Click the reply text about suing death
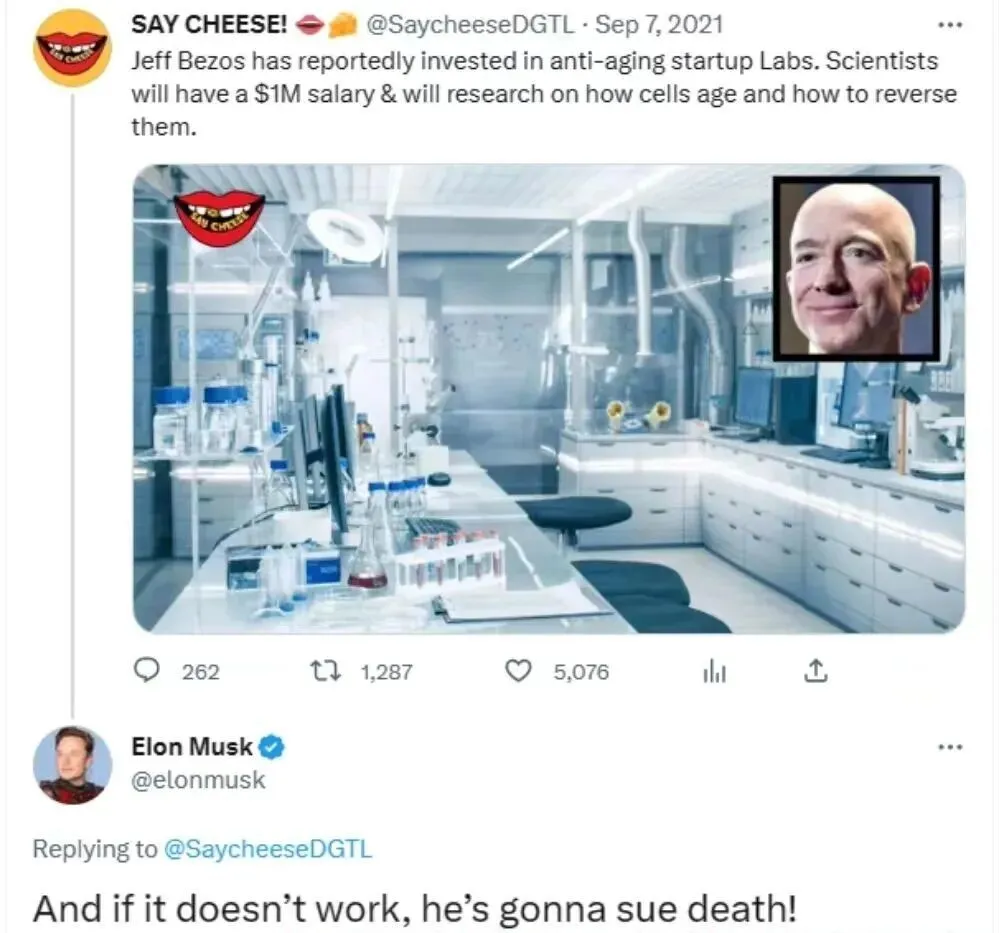The image size is (999, 933). (x=415, y=907)
